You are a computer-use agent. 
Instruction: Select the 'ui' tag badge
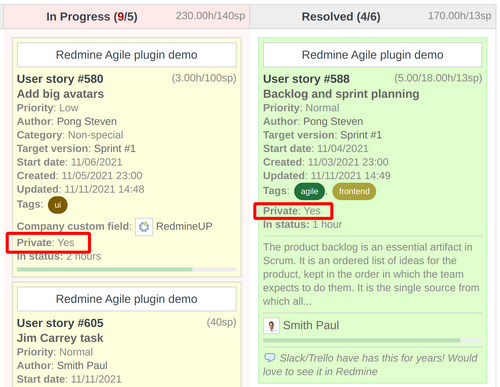(x=58, y=205)
